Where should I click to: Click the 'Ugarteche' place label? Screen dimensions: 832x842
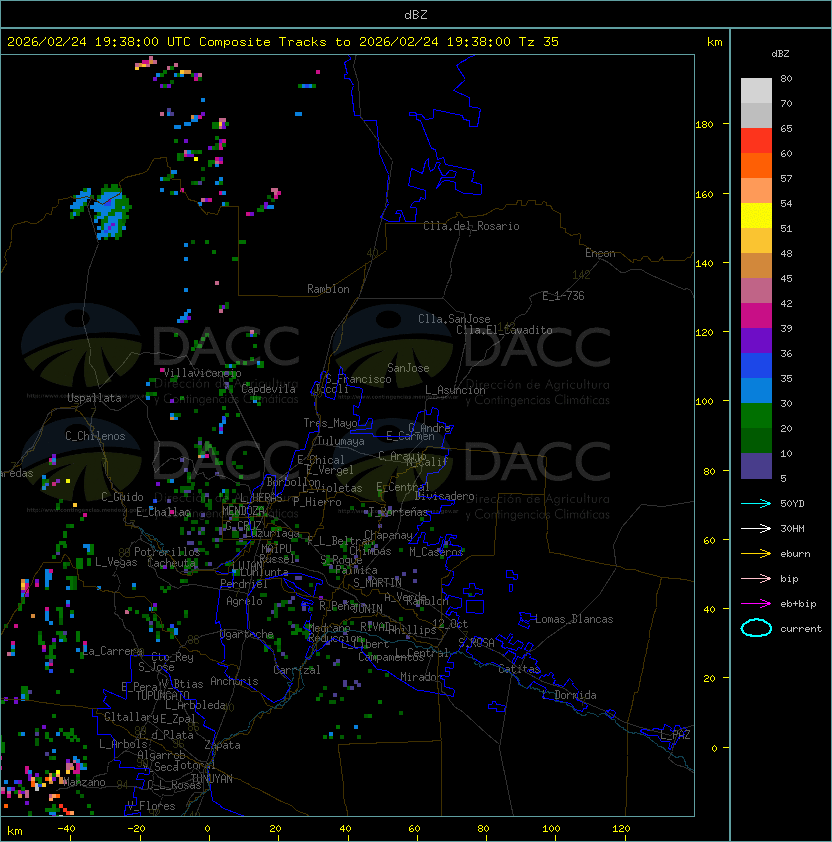point(247,634)
